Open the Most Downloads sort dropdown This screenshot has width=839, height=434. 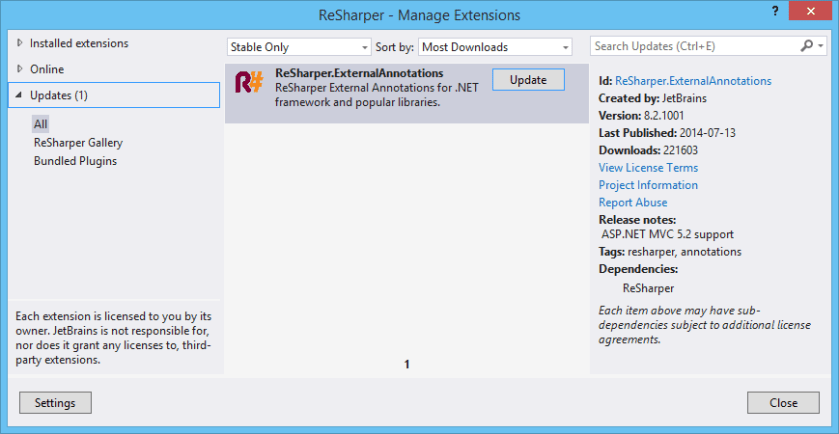495,47
